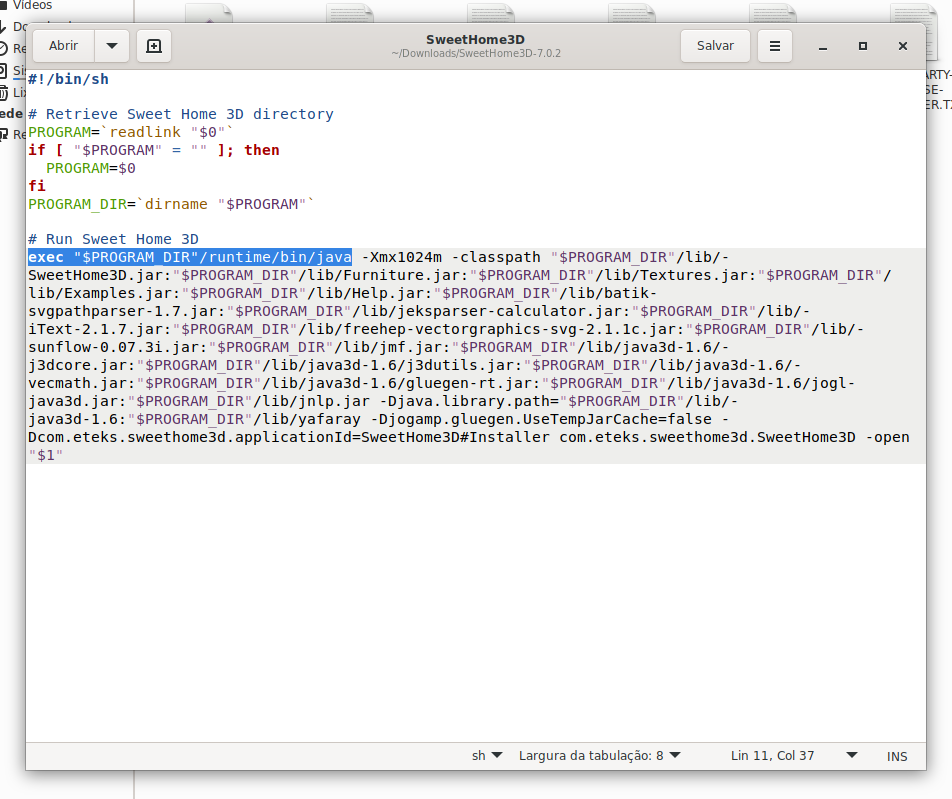Click the Videos entry in the file manager sidebar
This screenshot has height=799, width=952.
[32, 5]
